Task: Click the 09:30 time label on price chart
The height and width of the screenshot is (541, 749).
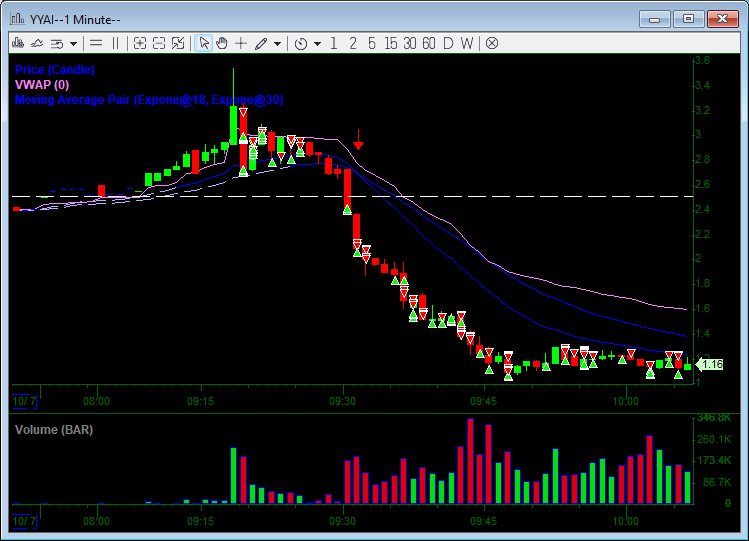Action: [342, 401]
